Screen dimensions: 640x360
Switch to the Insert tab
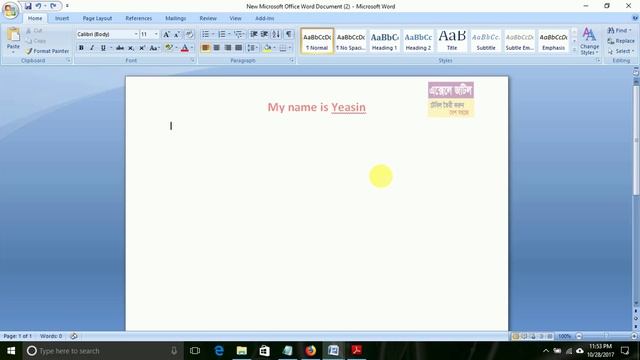[62, 18]
